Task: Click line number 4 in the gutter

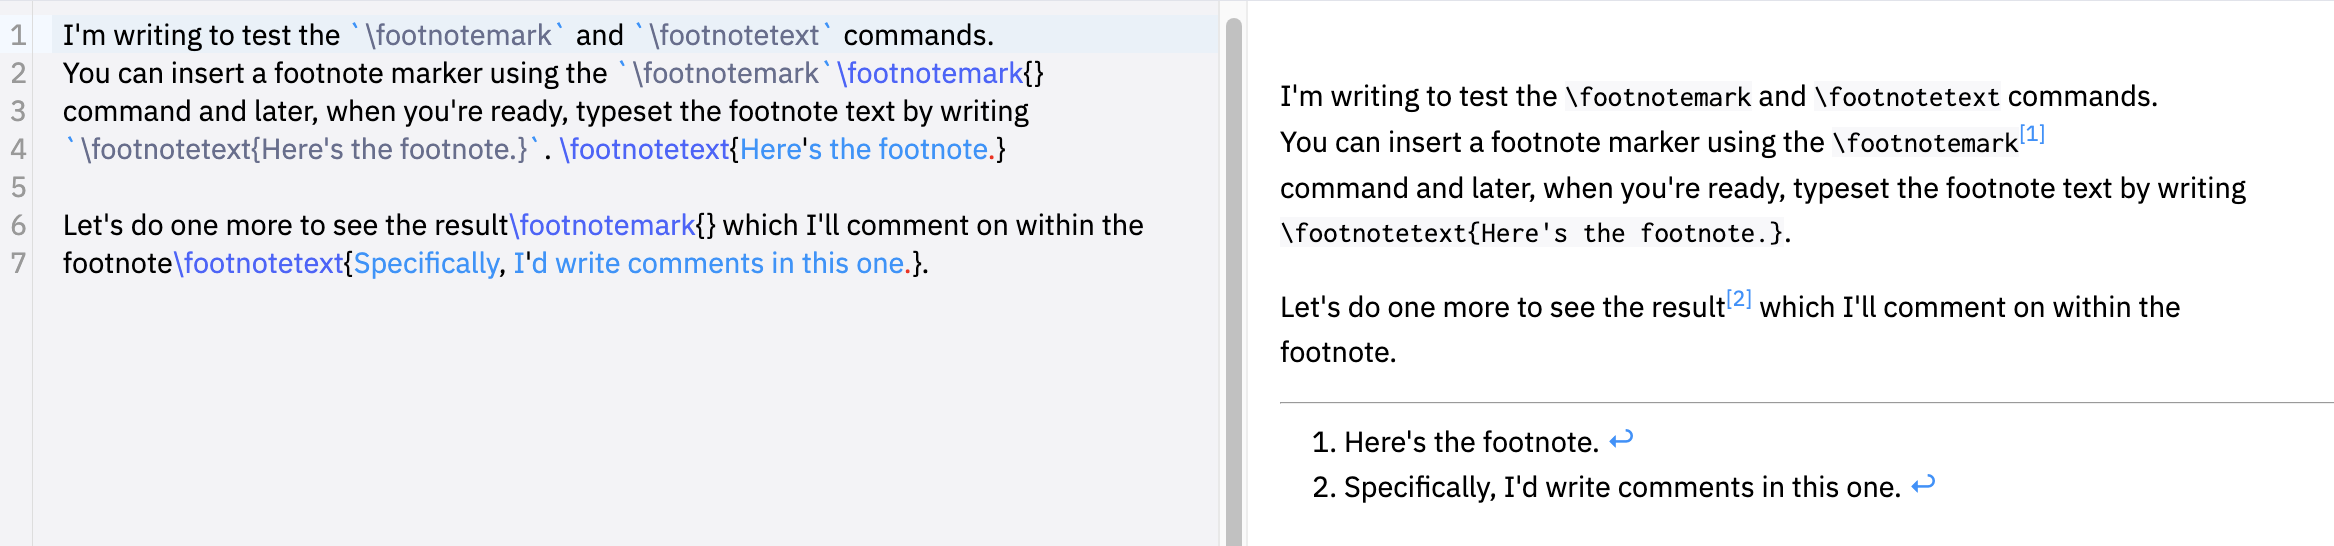Action: click(x=18, y=149)
